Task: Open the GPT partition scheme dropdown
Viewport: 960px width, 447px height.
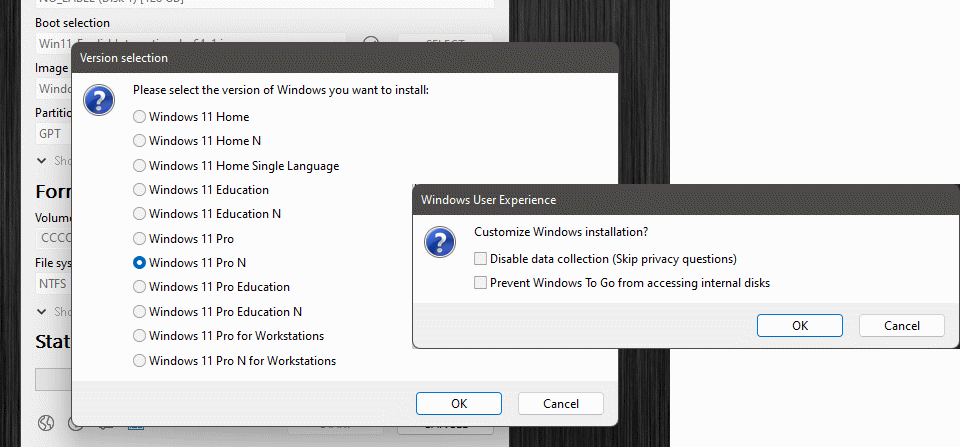Action: pos(54,133)
